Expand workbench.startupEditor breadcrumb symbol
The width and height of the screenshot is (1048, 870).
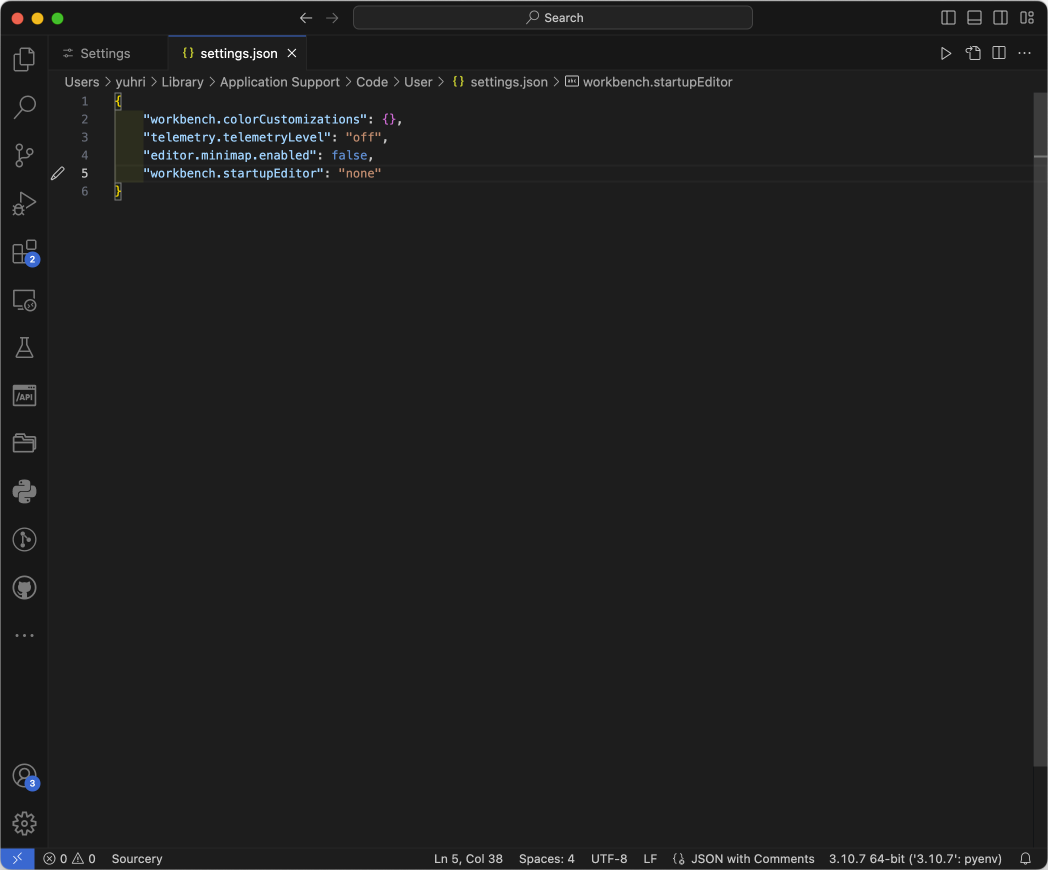(x=649, y=82)
